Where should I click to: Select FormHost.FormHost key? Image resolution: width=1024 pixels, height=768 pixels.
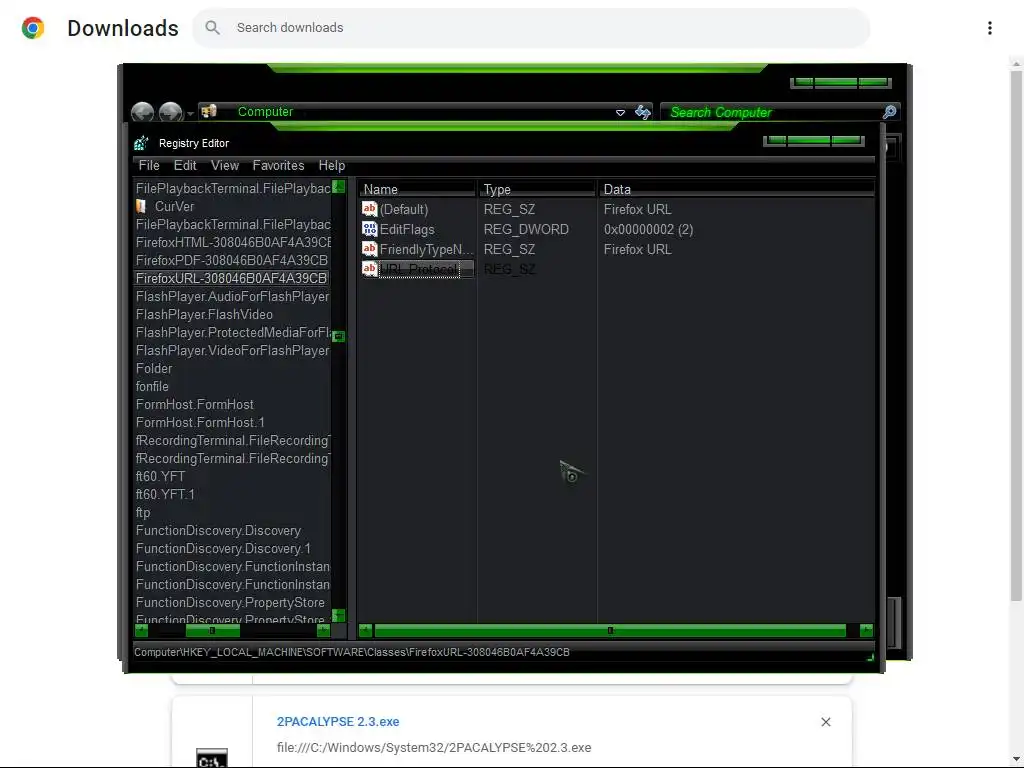[195, 404]
